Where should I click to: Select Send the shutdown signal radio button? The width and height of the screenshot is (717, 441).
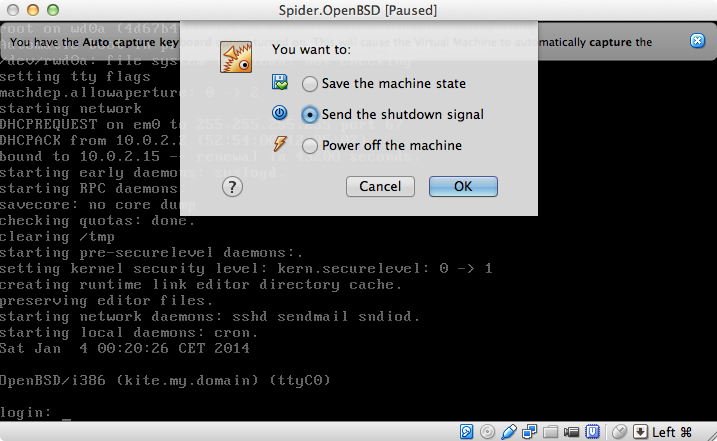click(310, 115)
